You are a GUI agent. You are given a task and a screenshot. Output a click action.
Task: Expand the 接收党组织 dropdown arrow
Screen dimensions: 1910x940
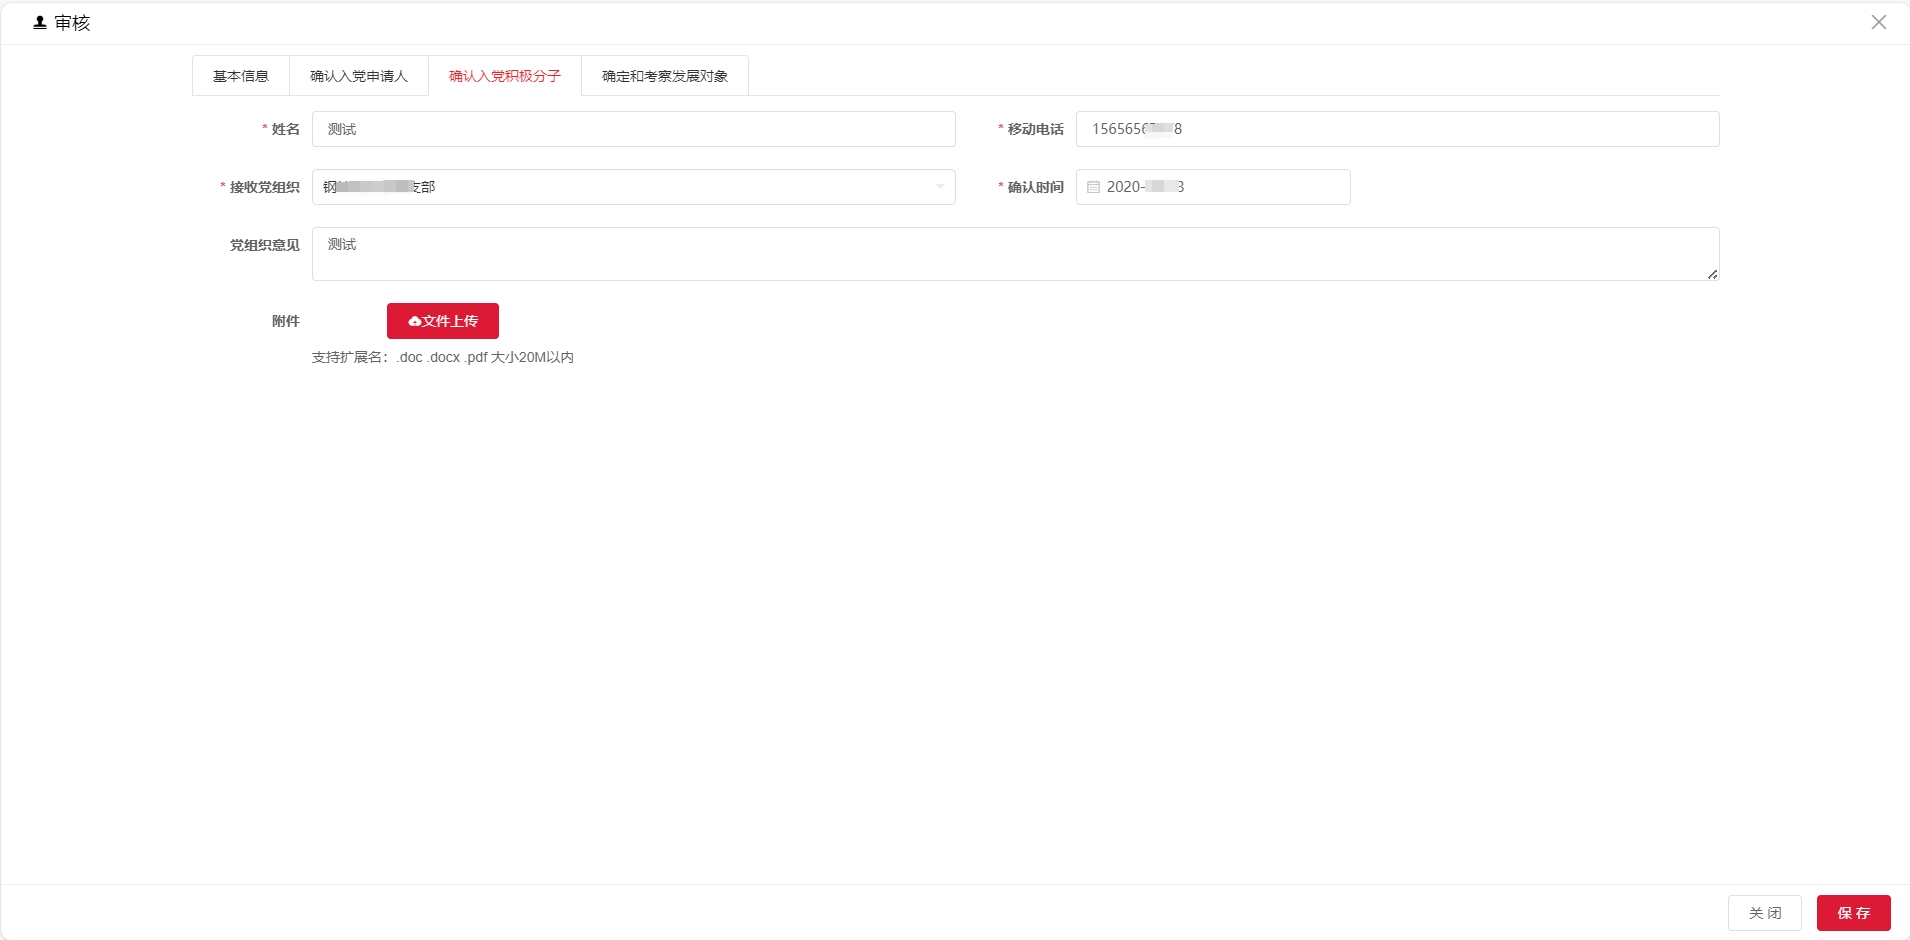940,187
